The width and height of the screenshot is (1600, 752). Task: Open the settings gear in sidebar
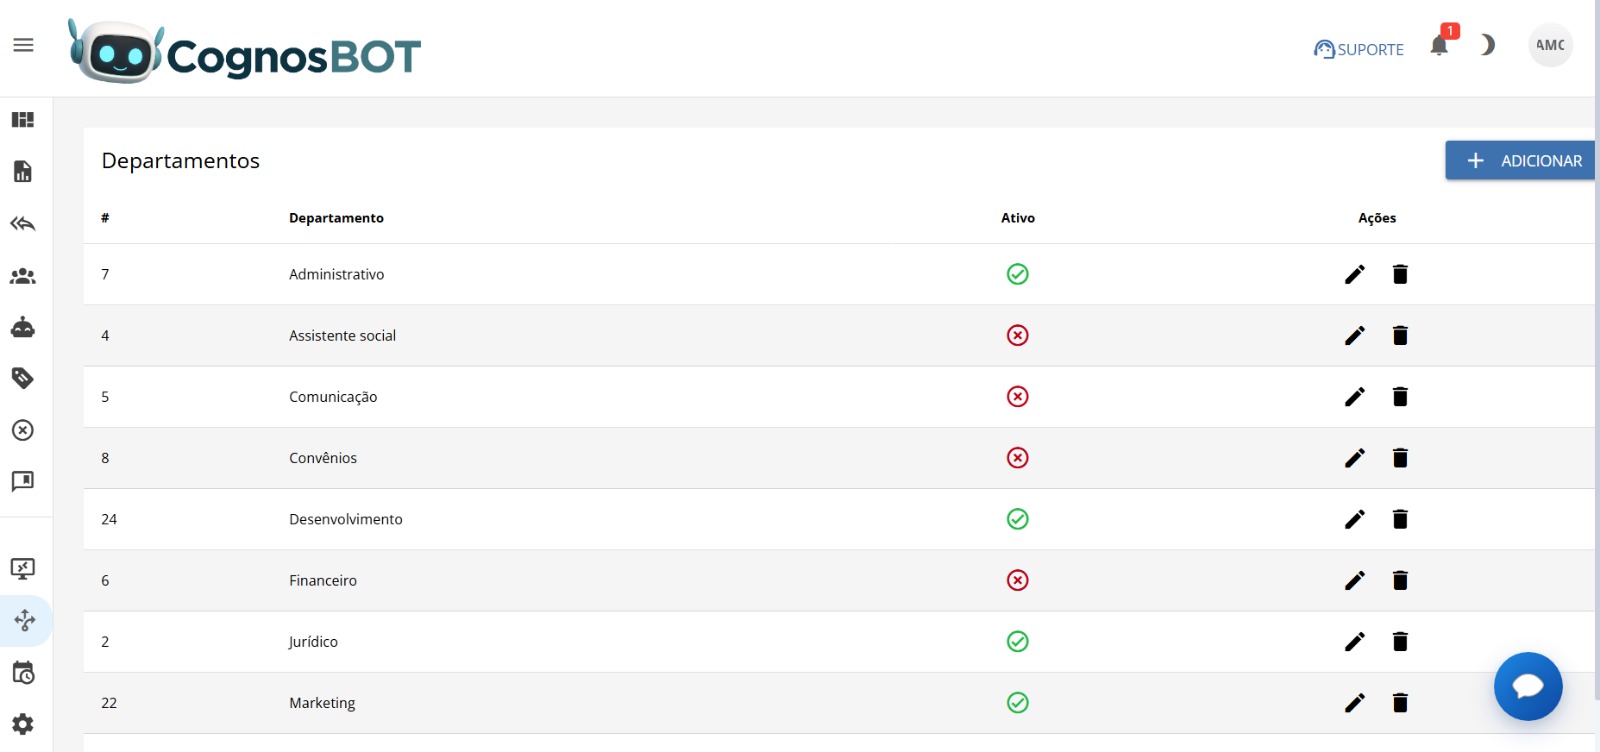tap(23, 724)
